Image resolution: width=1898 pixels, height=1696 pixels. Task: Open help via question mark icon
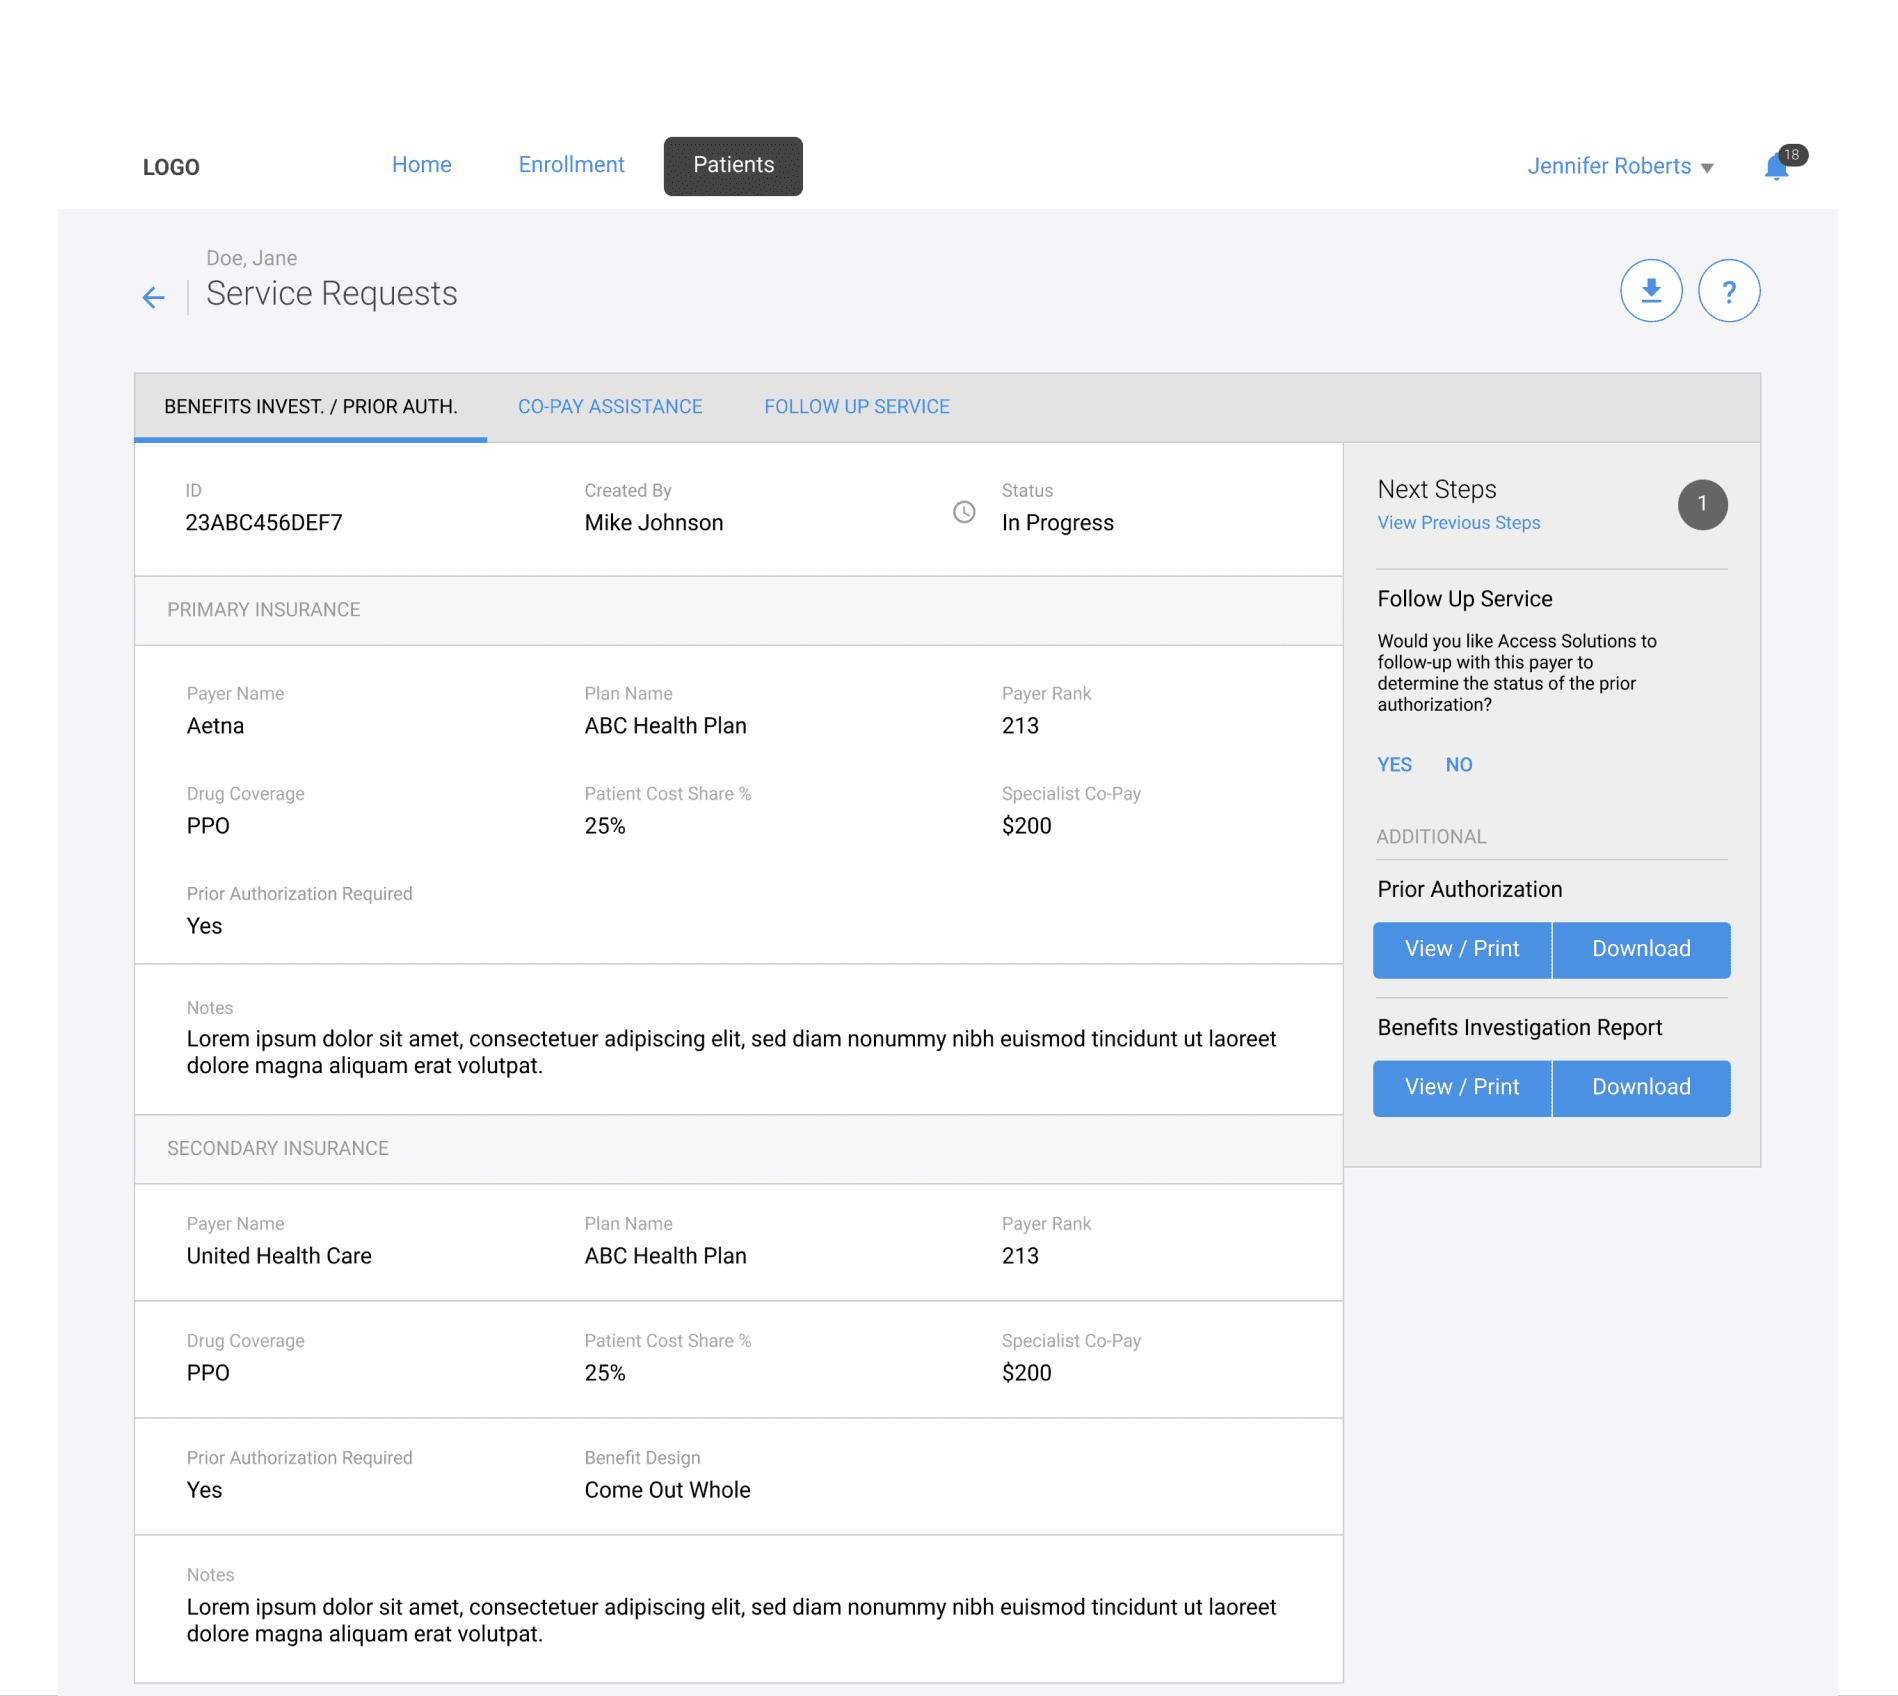coord(1728,291)
